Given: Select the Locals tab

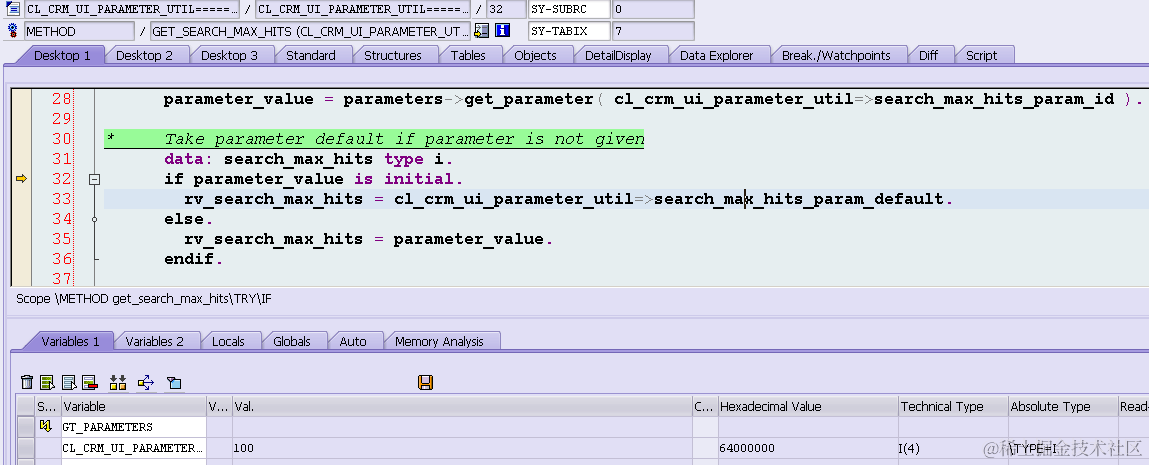Looking at the screenshot, I should click(228, 341).
